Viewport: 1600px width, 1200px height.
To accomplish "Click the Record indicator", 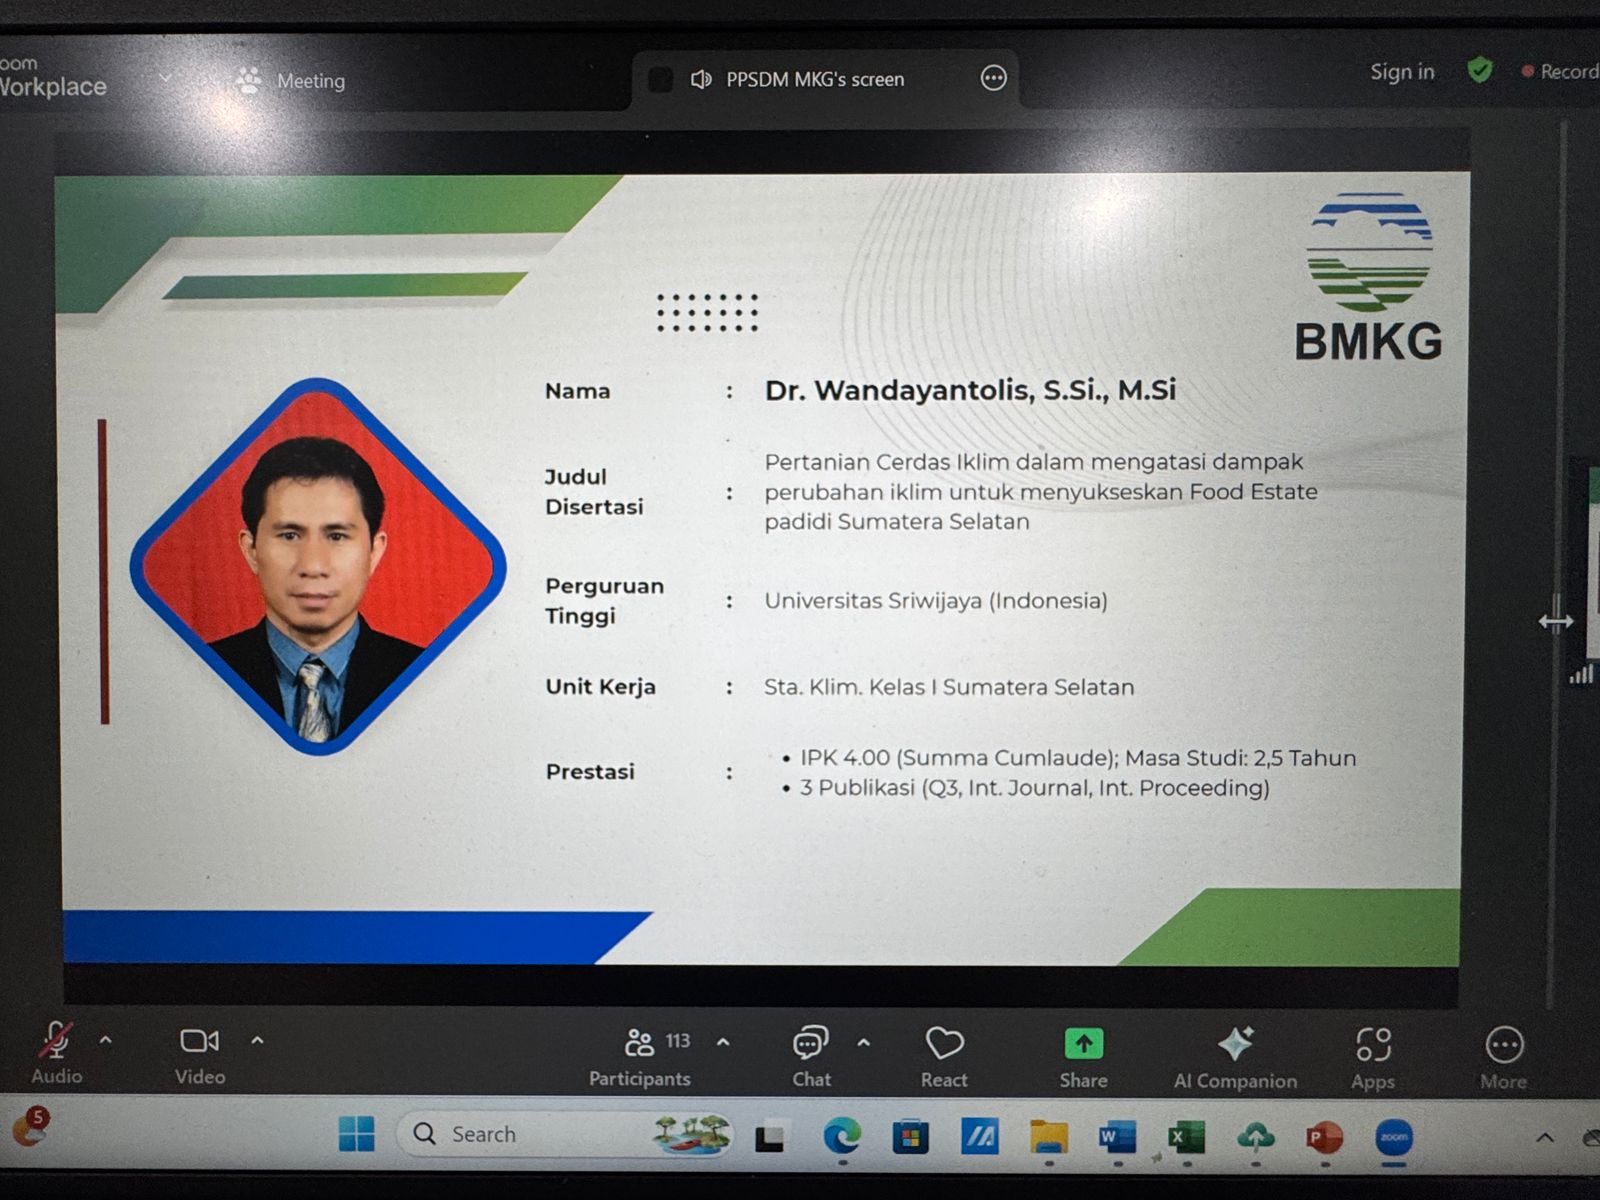I will pyautogui.click(x=1560, y=72).
